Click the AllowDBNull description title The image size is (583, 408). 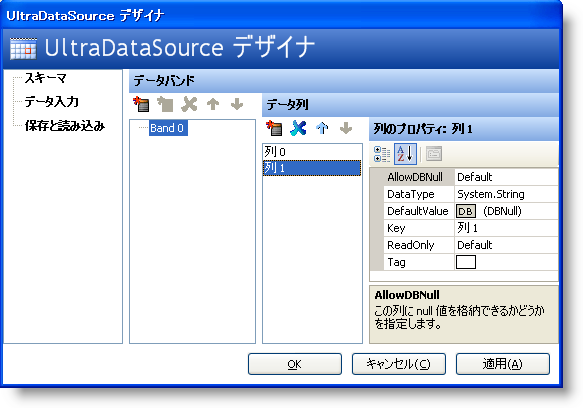(x=407, y=295)
